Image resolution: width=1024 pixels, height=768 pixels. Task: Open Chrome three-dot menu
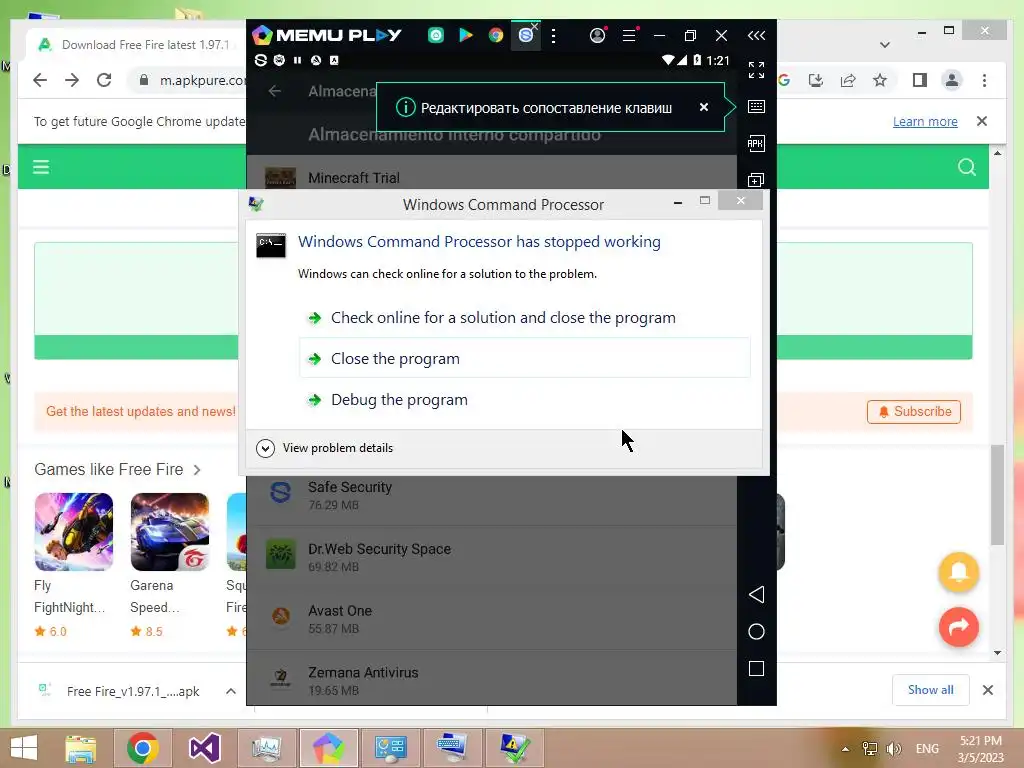tap(984, 80)
